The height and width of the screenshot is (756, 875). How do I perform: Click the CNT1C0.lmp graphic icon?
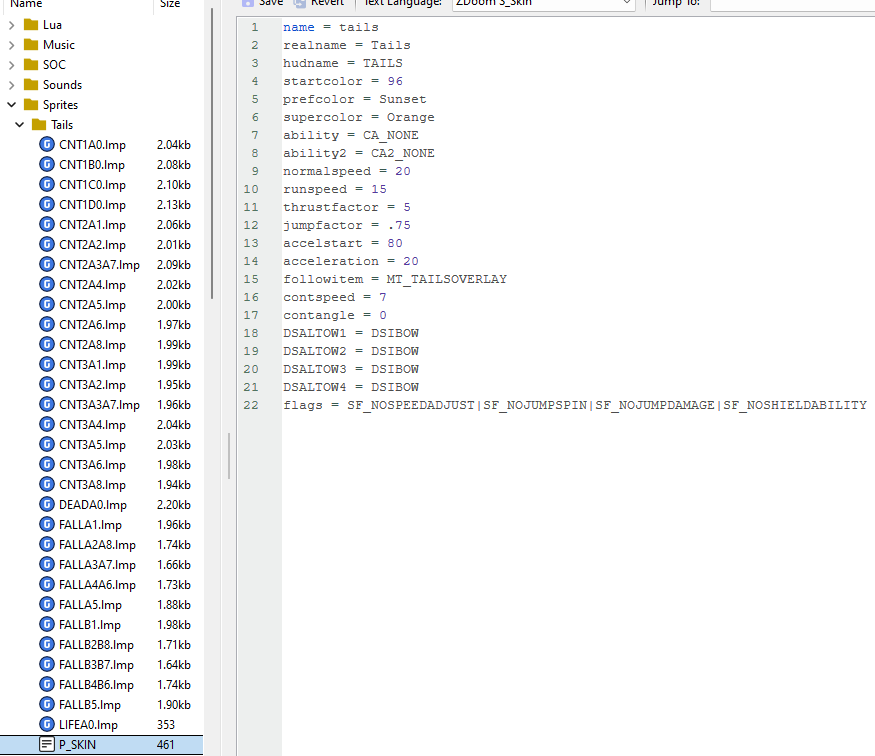click(x=47, y=185)
